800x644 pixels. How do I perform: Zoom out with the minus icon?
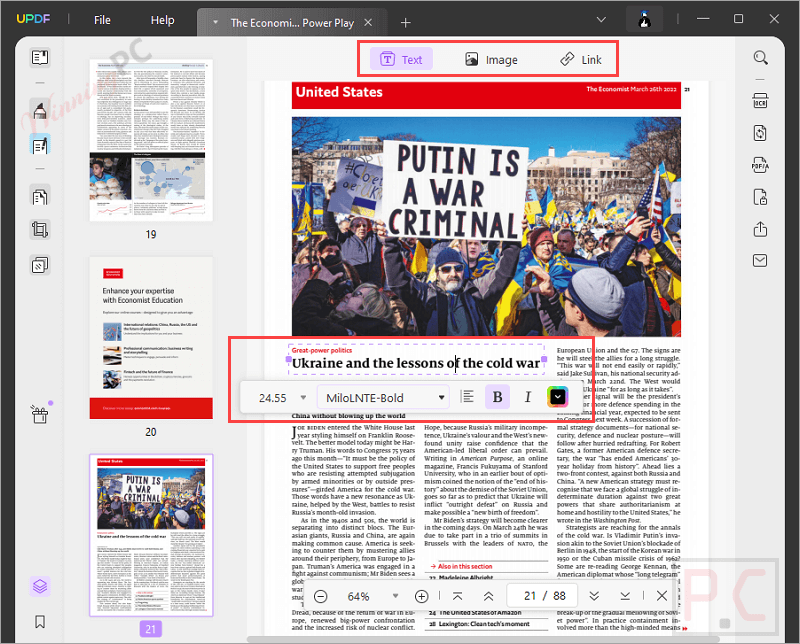pyautogui.click(x=320, y=596)
